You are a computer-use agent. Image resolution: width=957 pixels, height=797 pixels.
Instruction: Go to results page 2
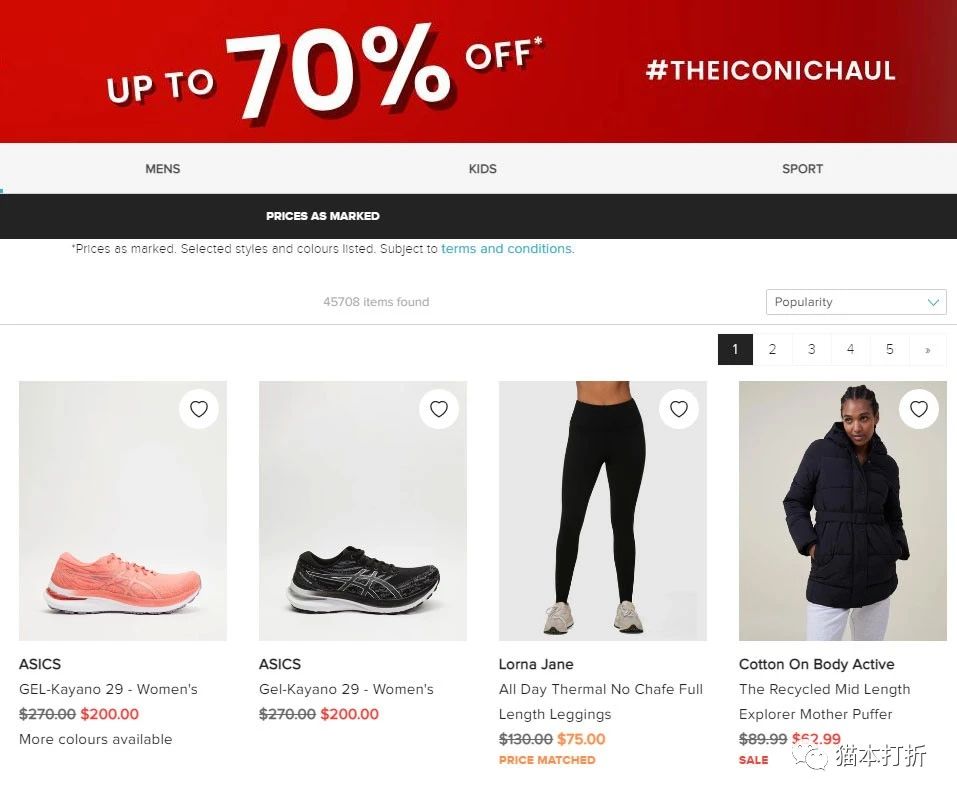tap(772, 350)
